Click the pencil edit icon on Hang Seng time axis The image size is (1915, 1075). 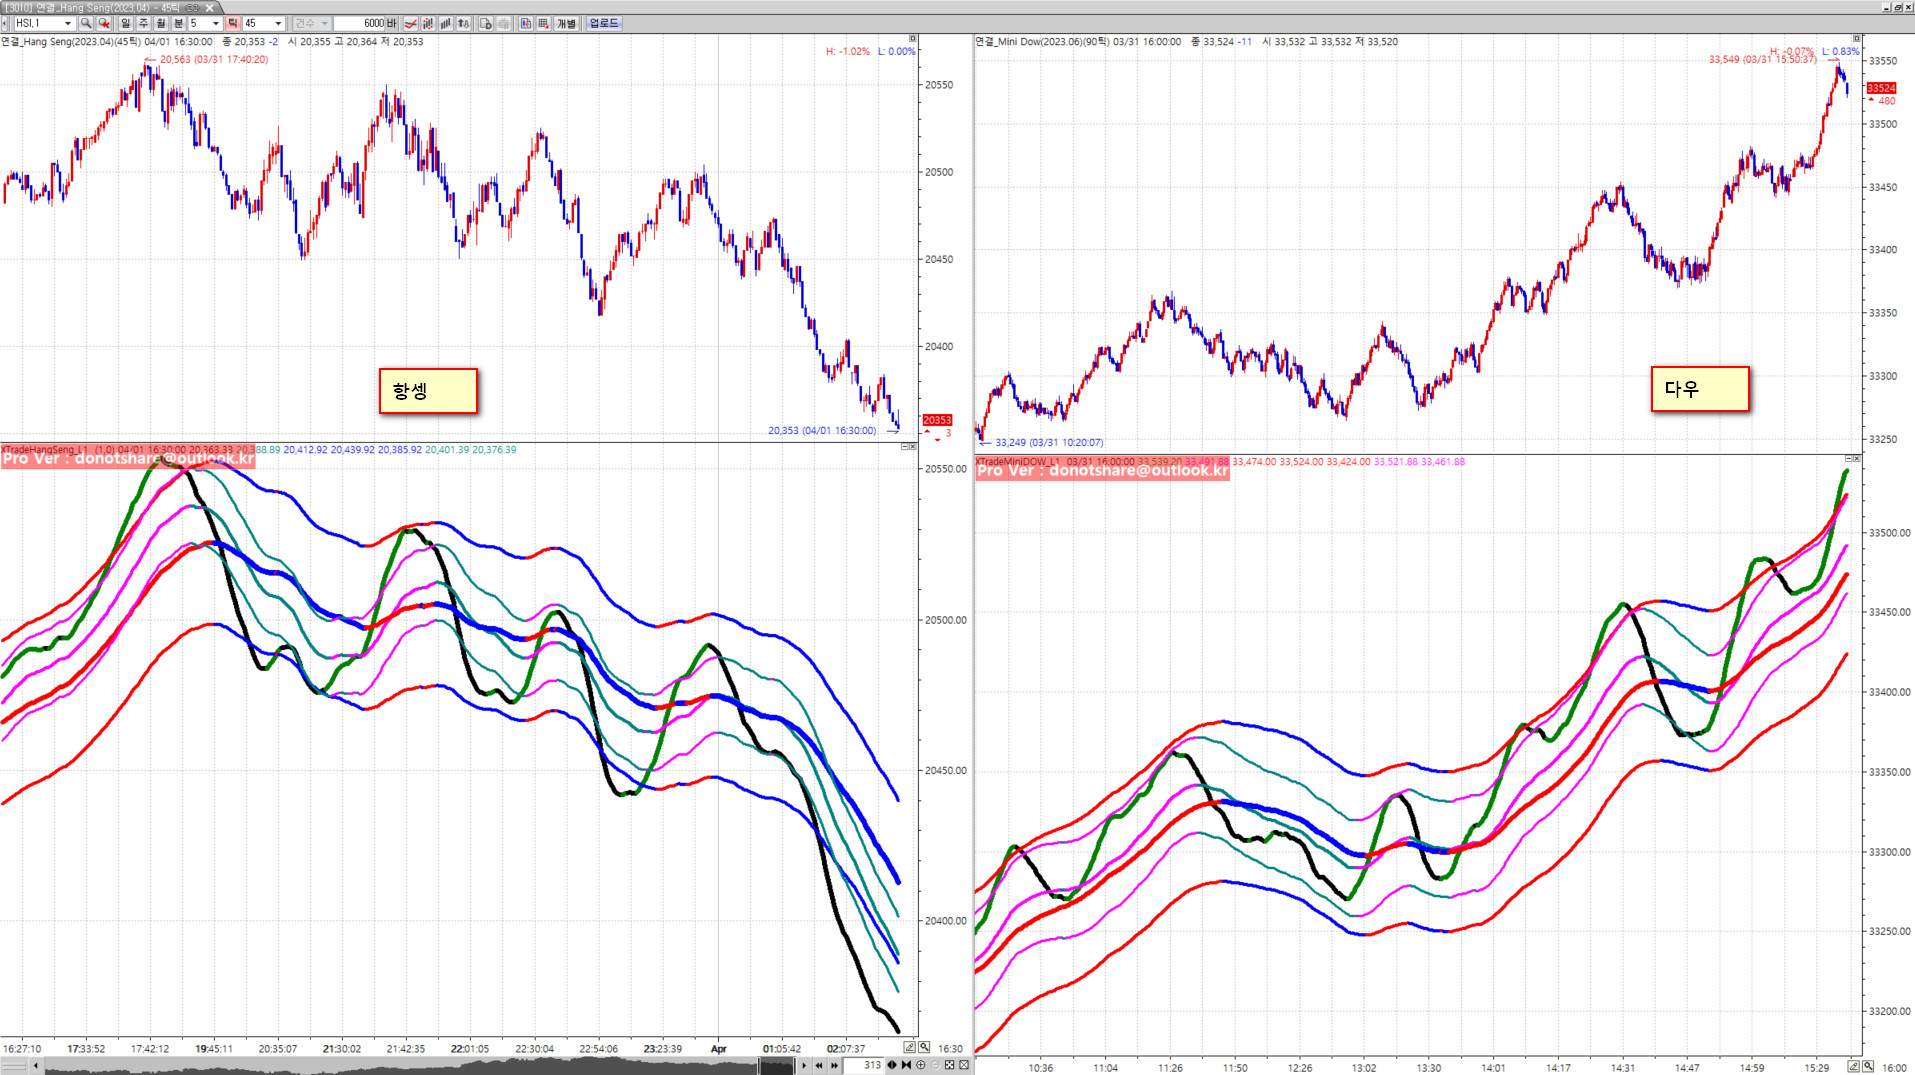coord(909,1048)
